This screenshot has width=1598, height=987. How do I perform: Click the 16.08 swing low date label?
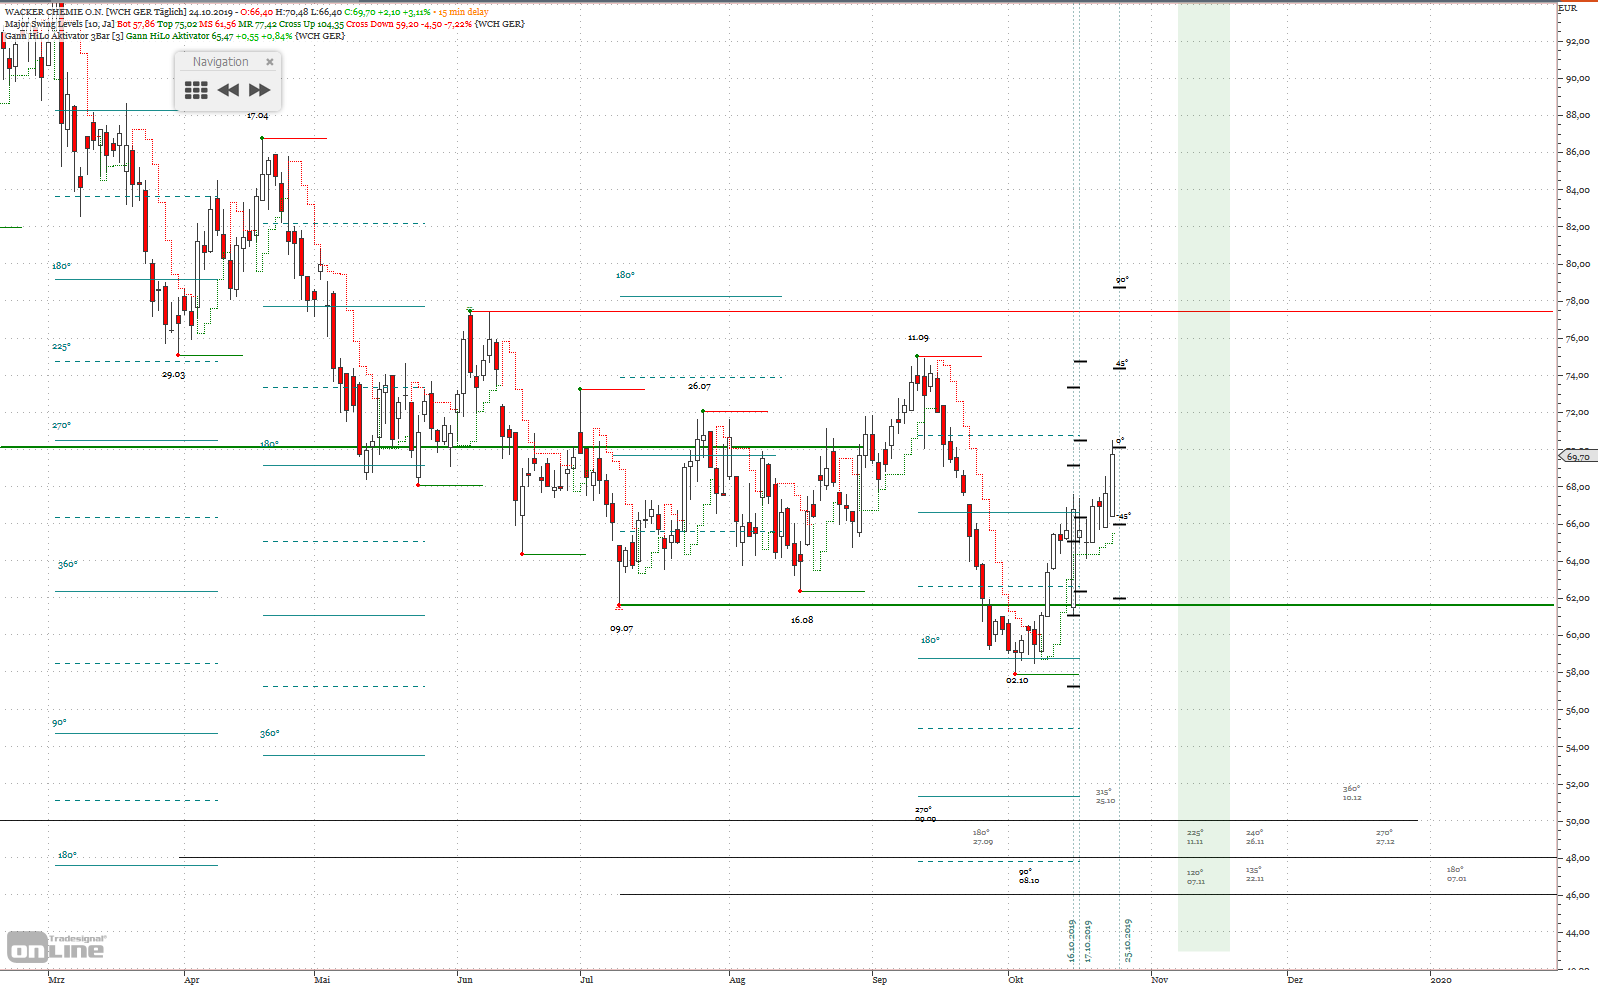pos(802,620)
